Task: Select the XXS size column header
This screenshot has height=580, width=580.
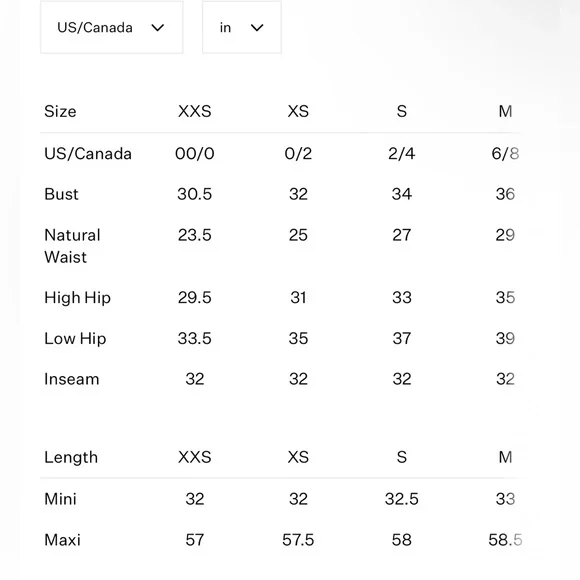Action: click(195, 111)
